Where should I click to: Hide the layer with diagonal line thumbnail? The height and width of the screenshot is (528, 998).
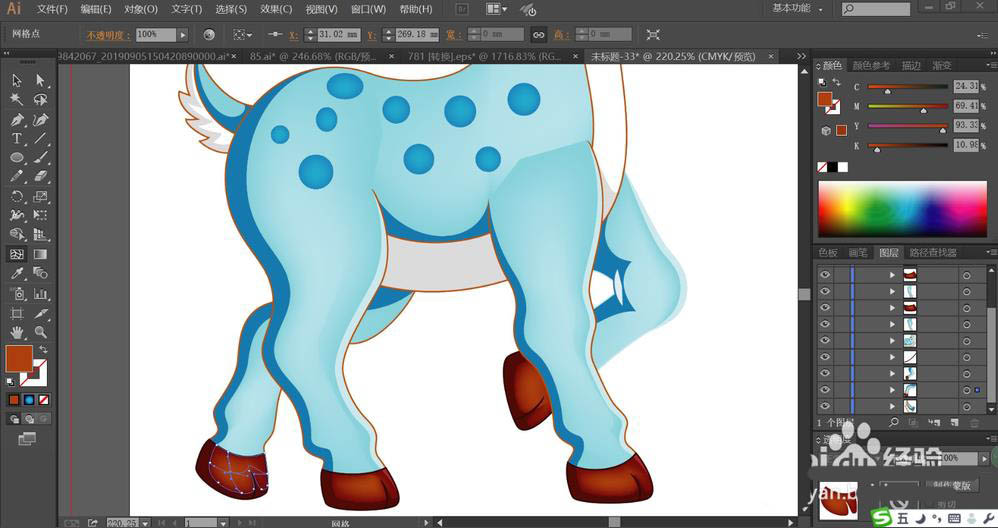[826, 357]
